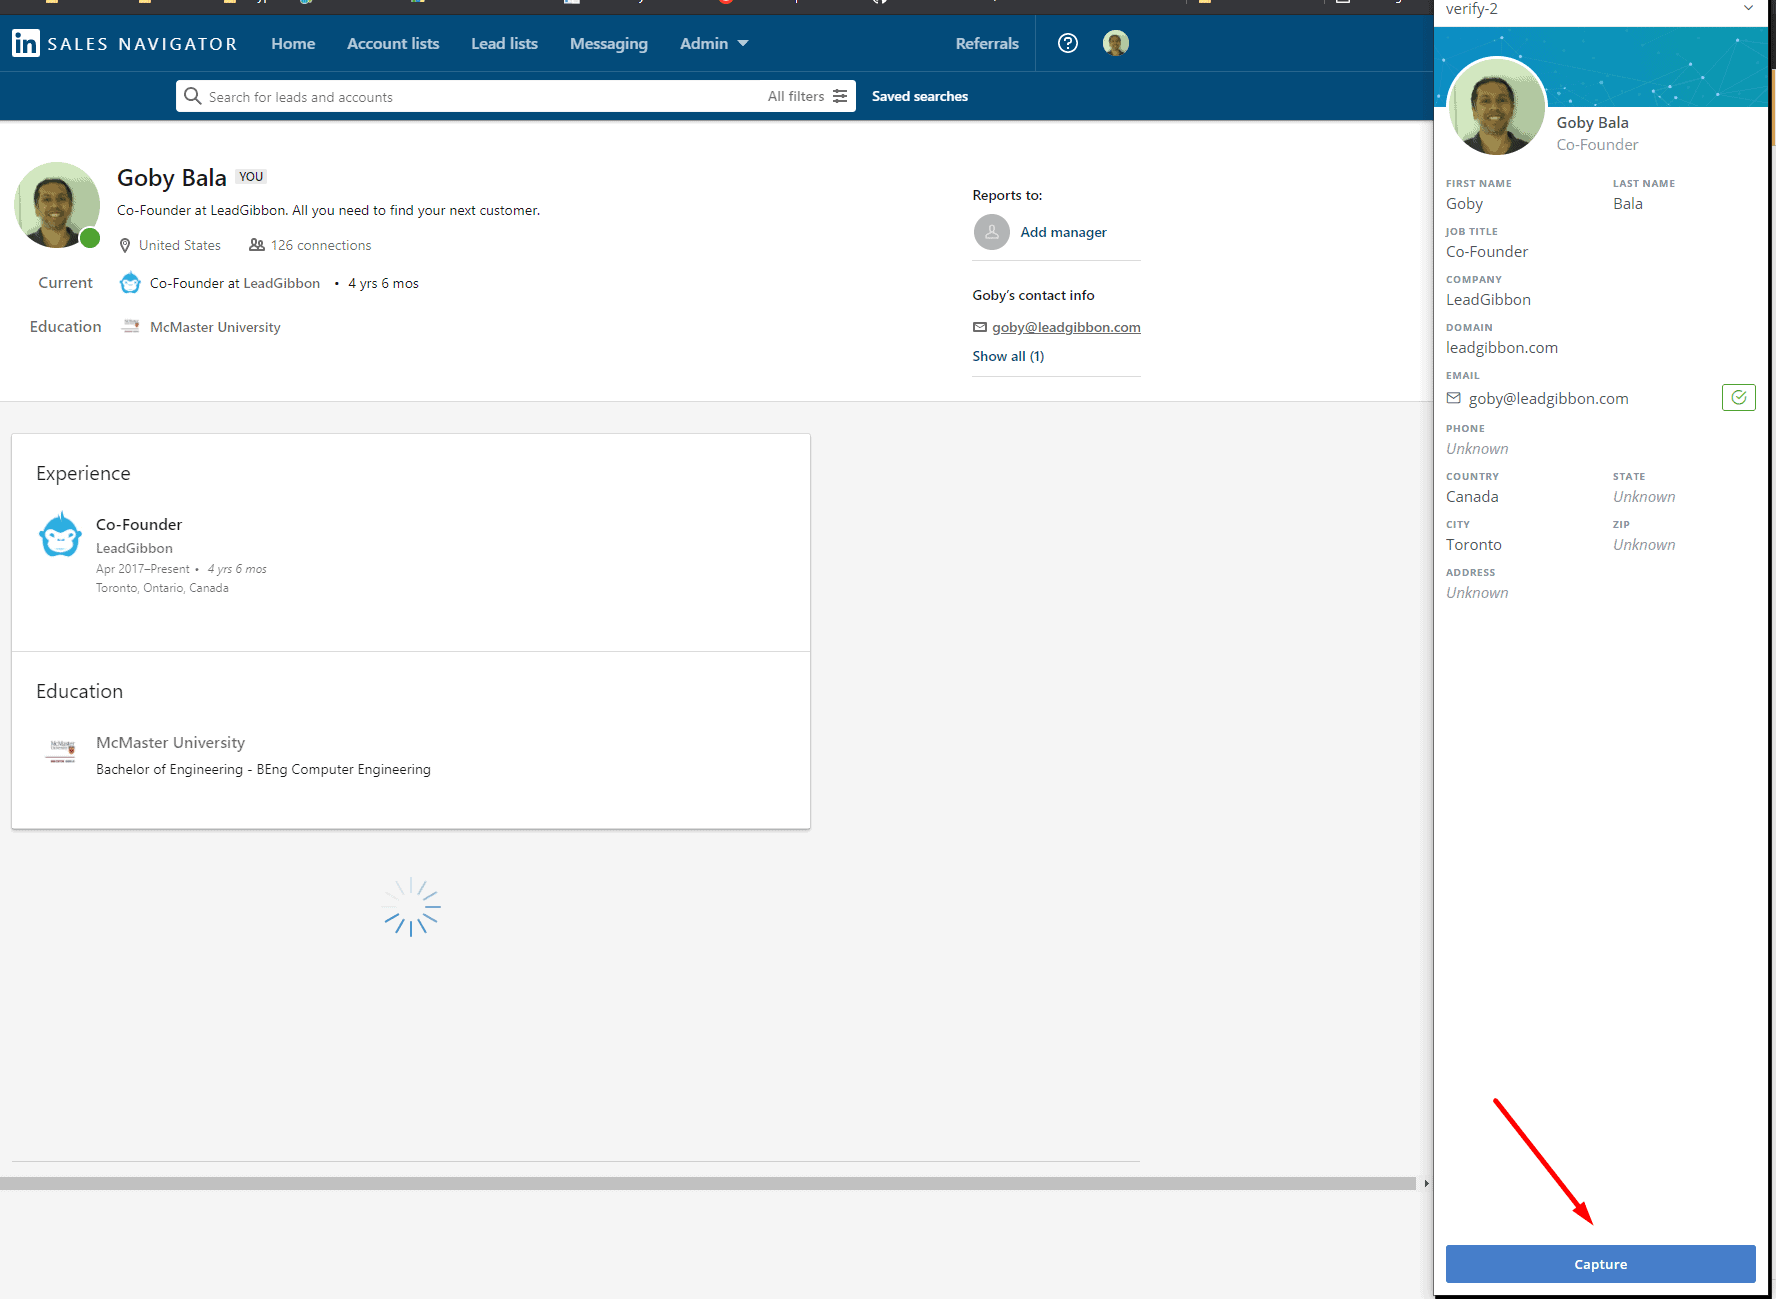Click the green online status dot on Goby's photo
Image resolution: width=1776 pixels, height=1299 pixels.
pyautogui.click(x=90, y=238)
